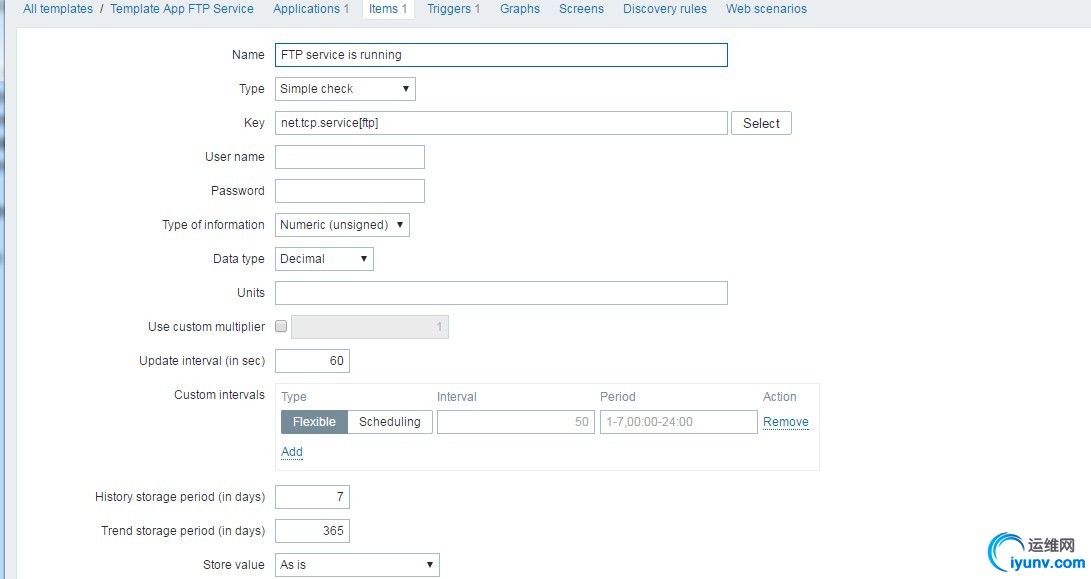Open the Data type dropdown

click(324, 259)
